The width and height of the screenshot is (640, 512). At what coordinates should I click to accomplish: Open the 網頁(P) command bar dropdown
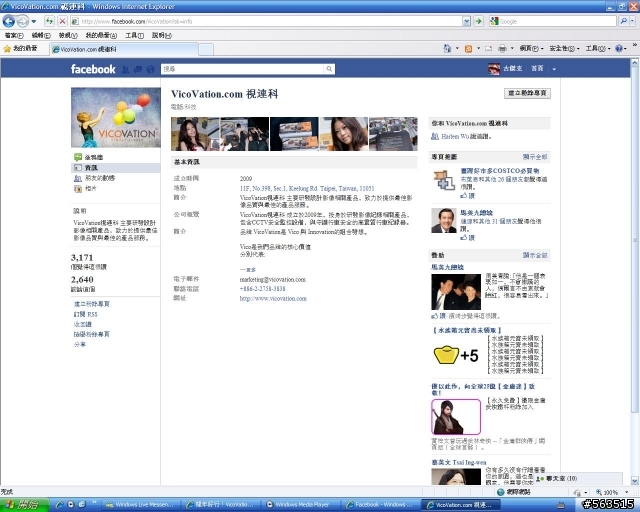(531, 49)
